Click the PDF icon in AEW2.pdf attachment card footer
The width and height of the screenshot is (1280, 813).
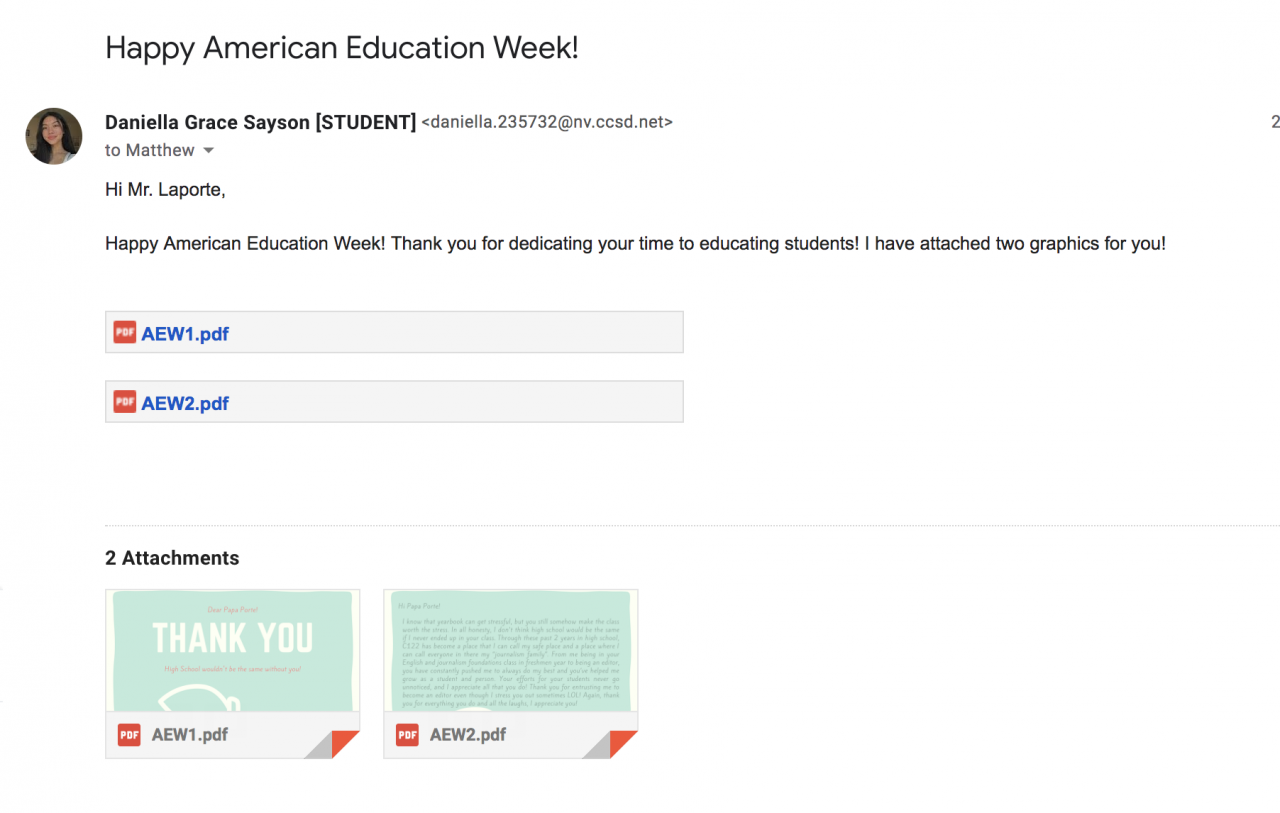[407, 735]
